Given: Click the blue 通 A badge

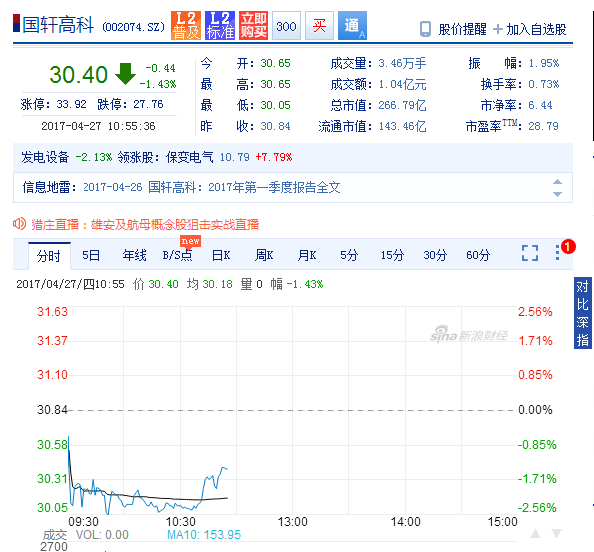Looking at the screenshot, I should click(352, 26).
